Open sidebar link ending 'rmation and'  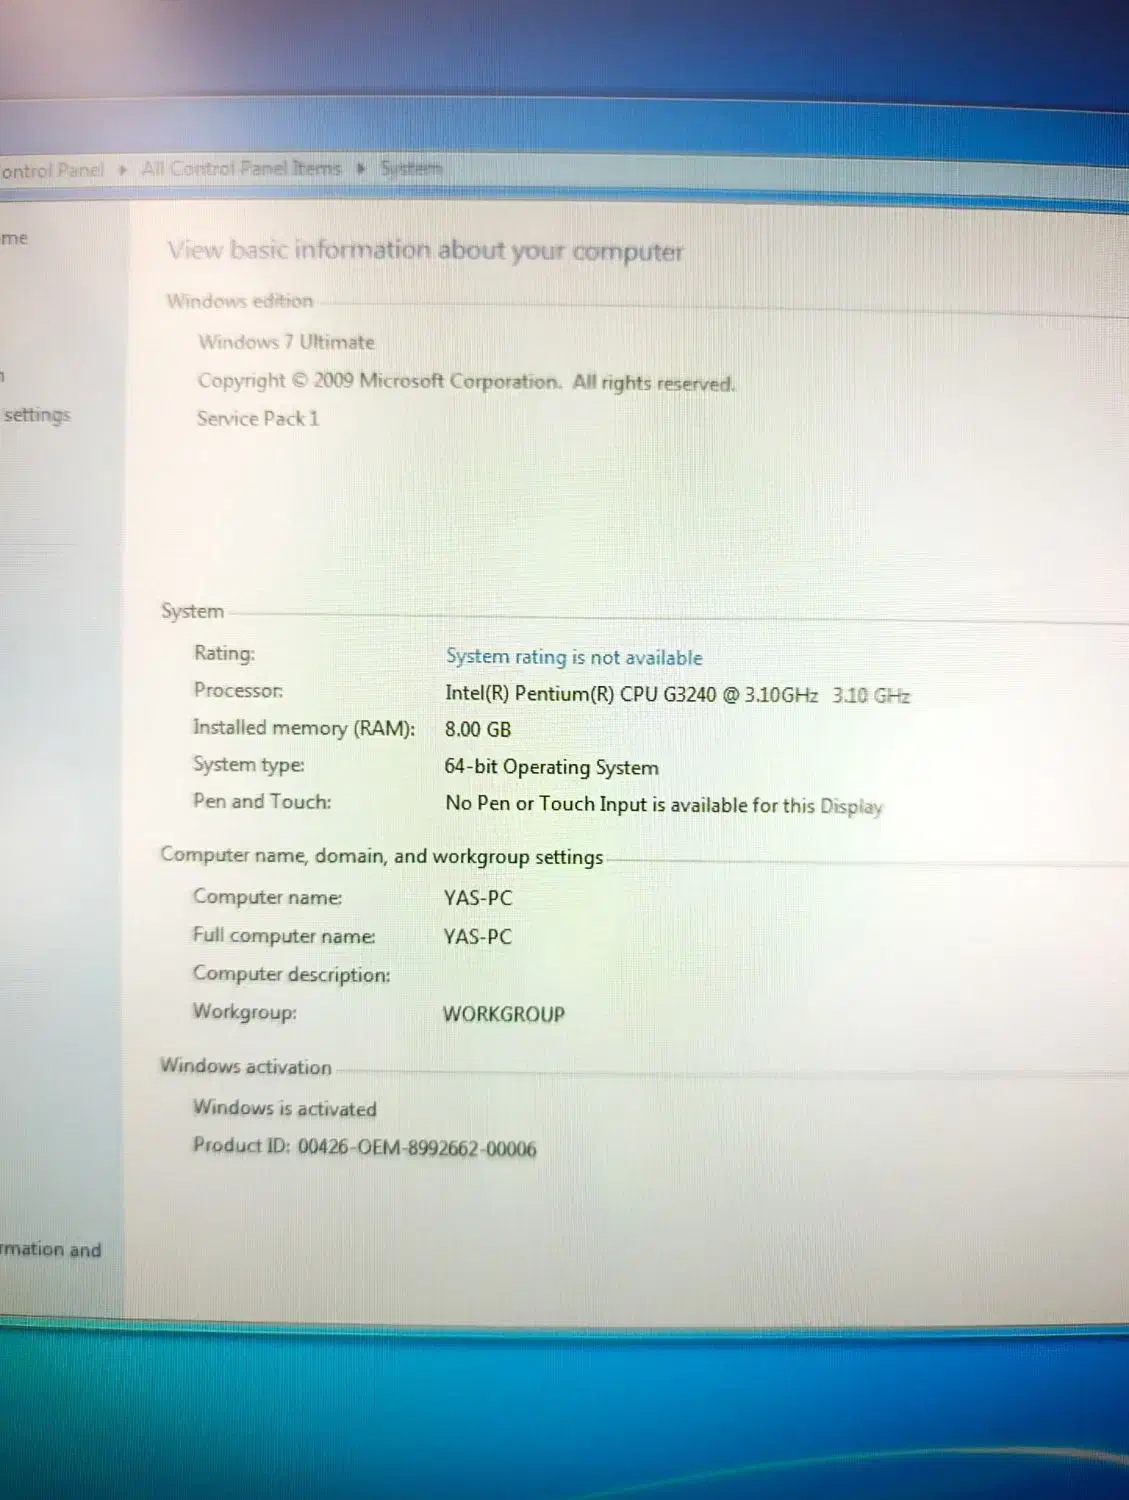click(x=50, y=1249)
